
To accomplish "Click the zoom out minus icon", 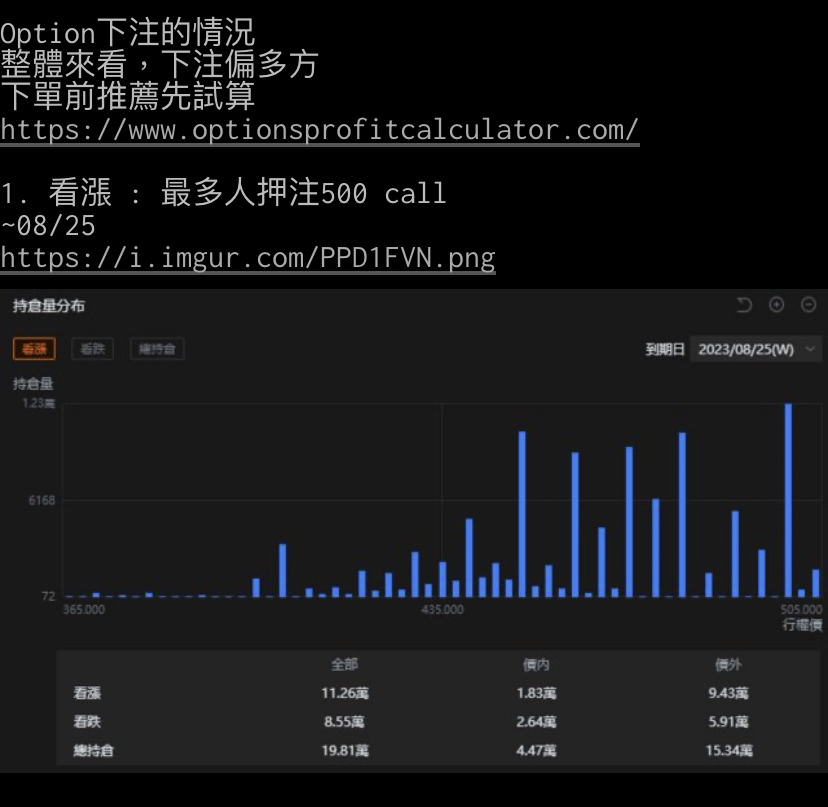I will 808,305.
